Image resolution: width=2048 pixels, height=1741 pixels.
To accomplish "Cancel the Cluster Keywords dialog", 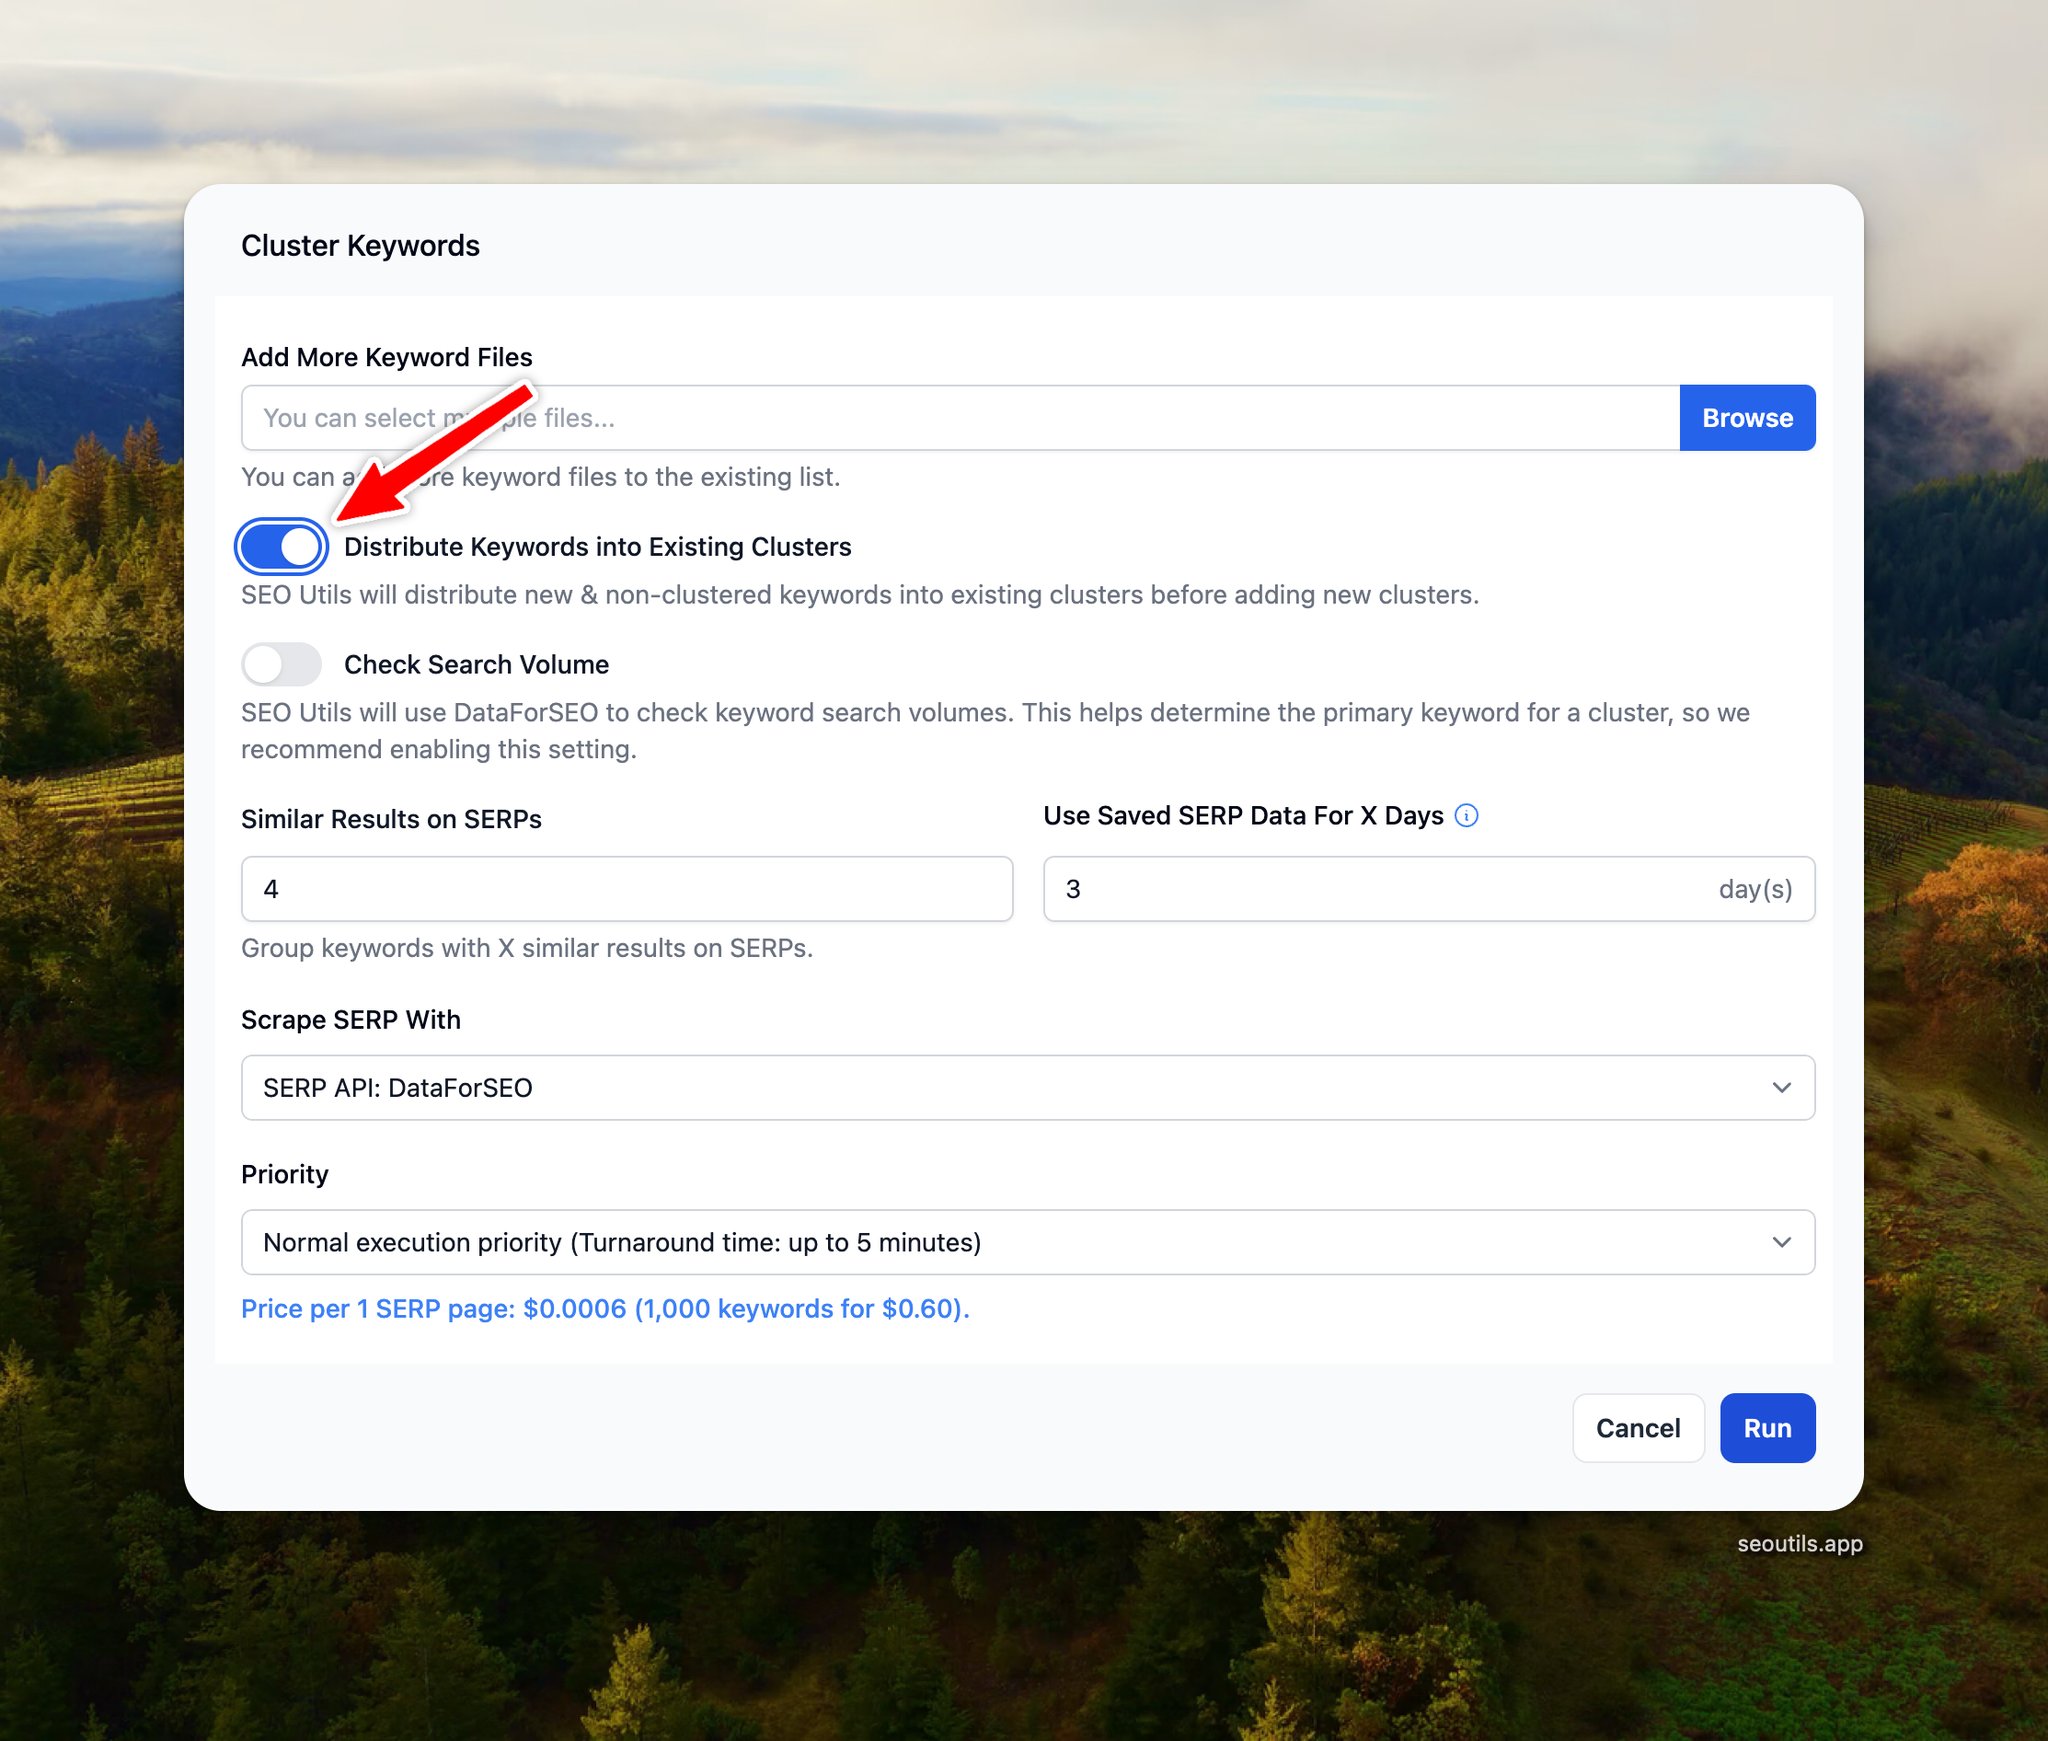I will pos(1637,1428).
